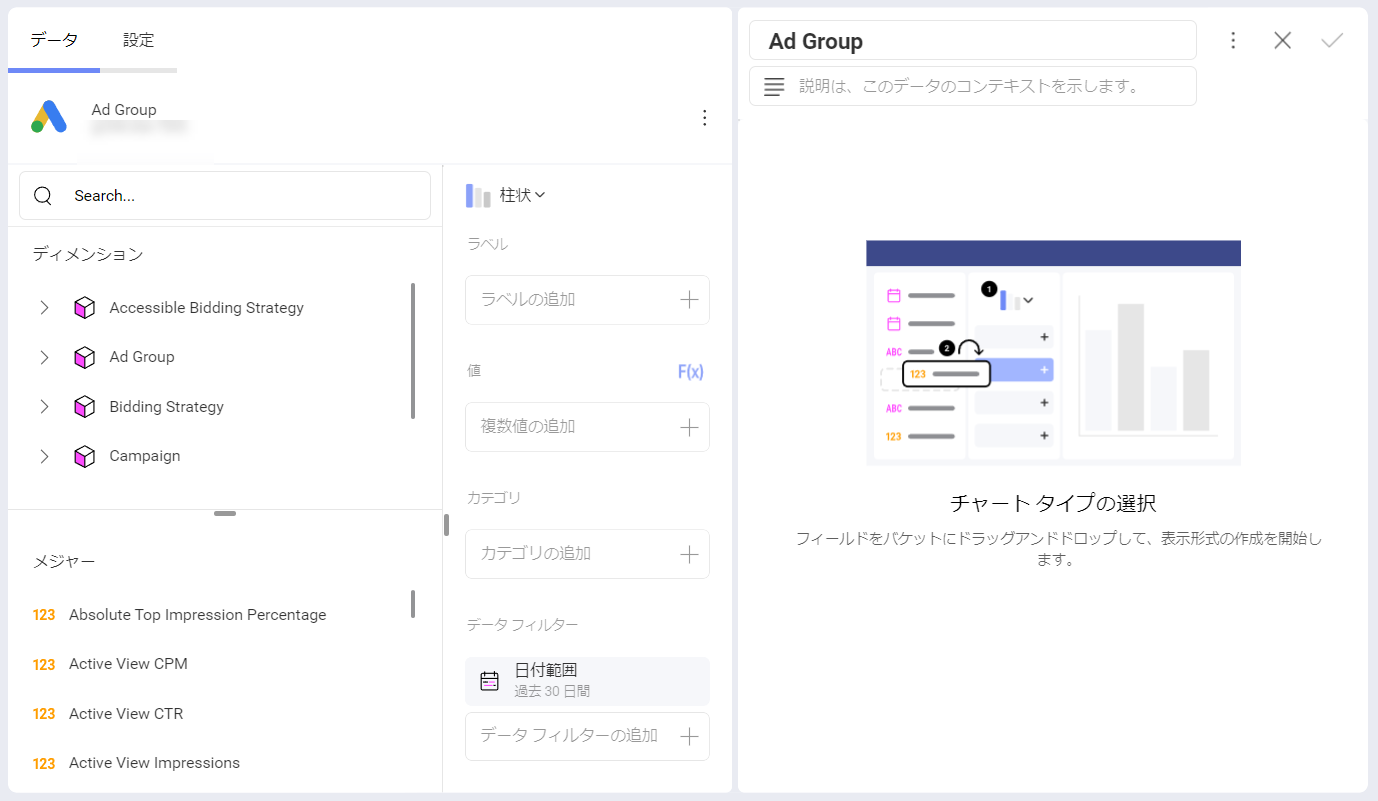Click the Bidding Strategy cube icon
The height and width of the screenshot is (801, 1378).
coord(85,407)
